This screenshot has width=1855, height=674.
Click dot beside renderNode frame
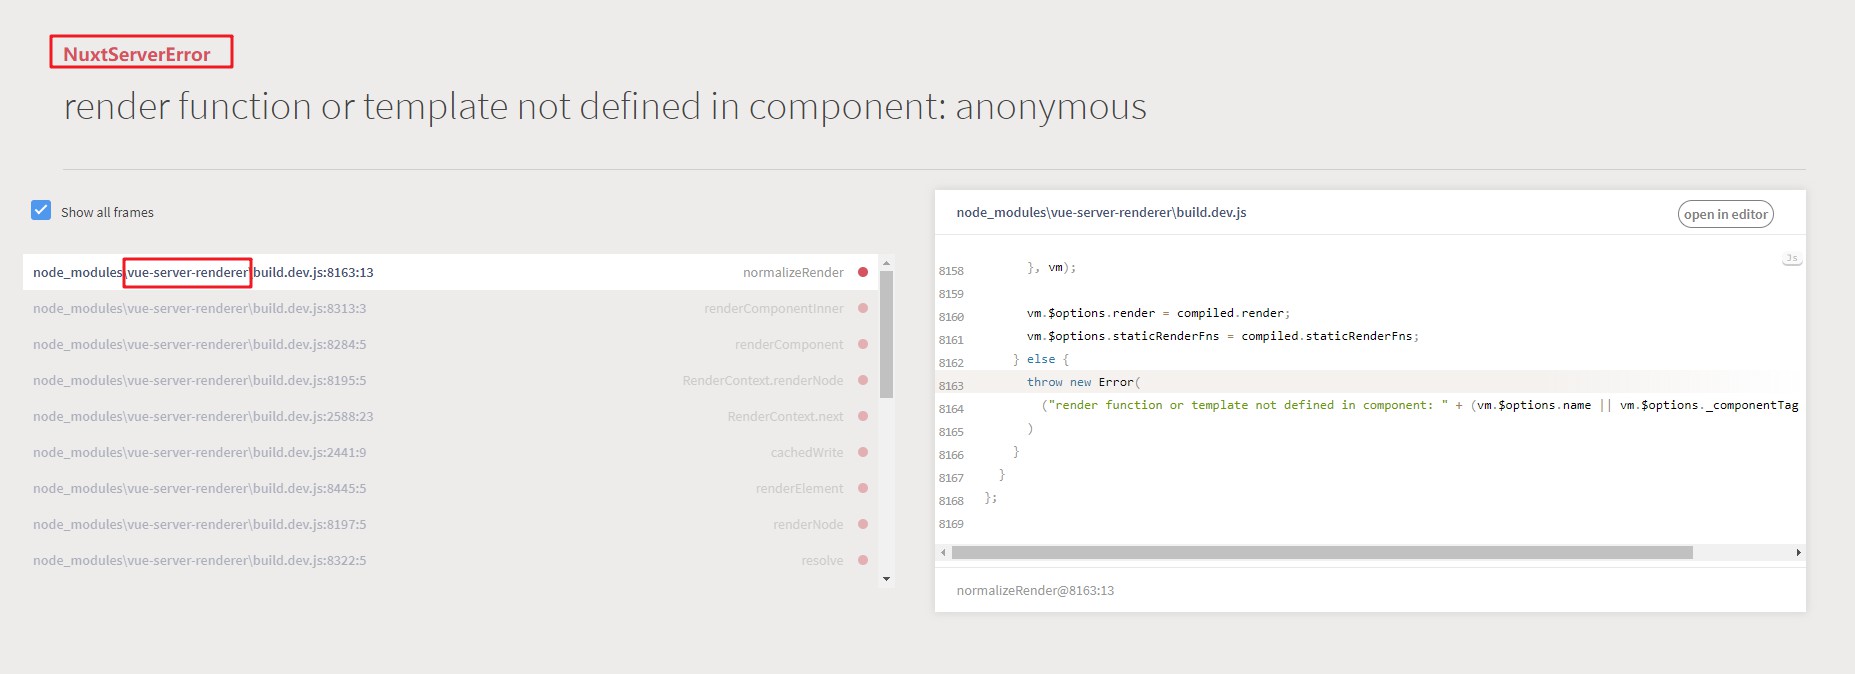coord(863,524)
